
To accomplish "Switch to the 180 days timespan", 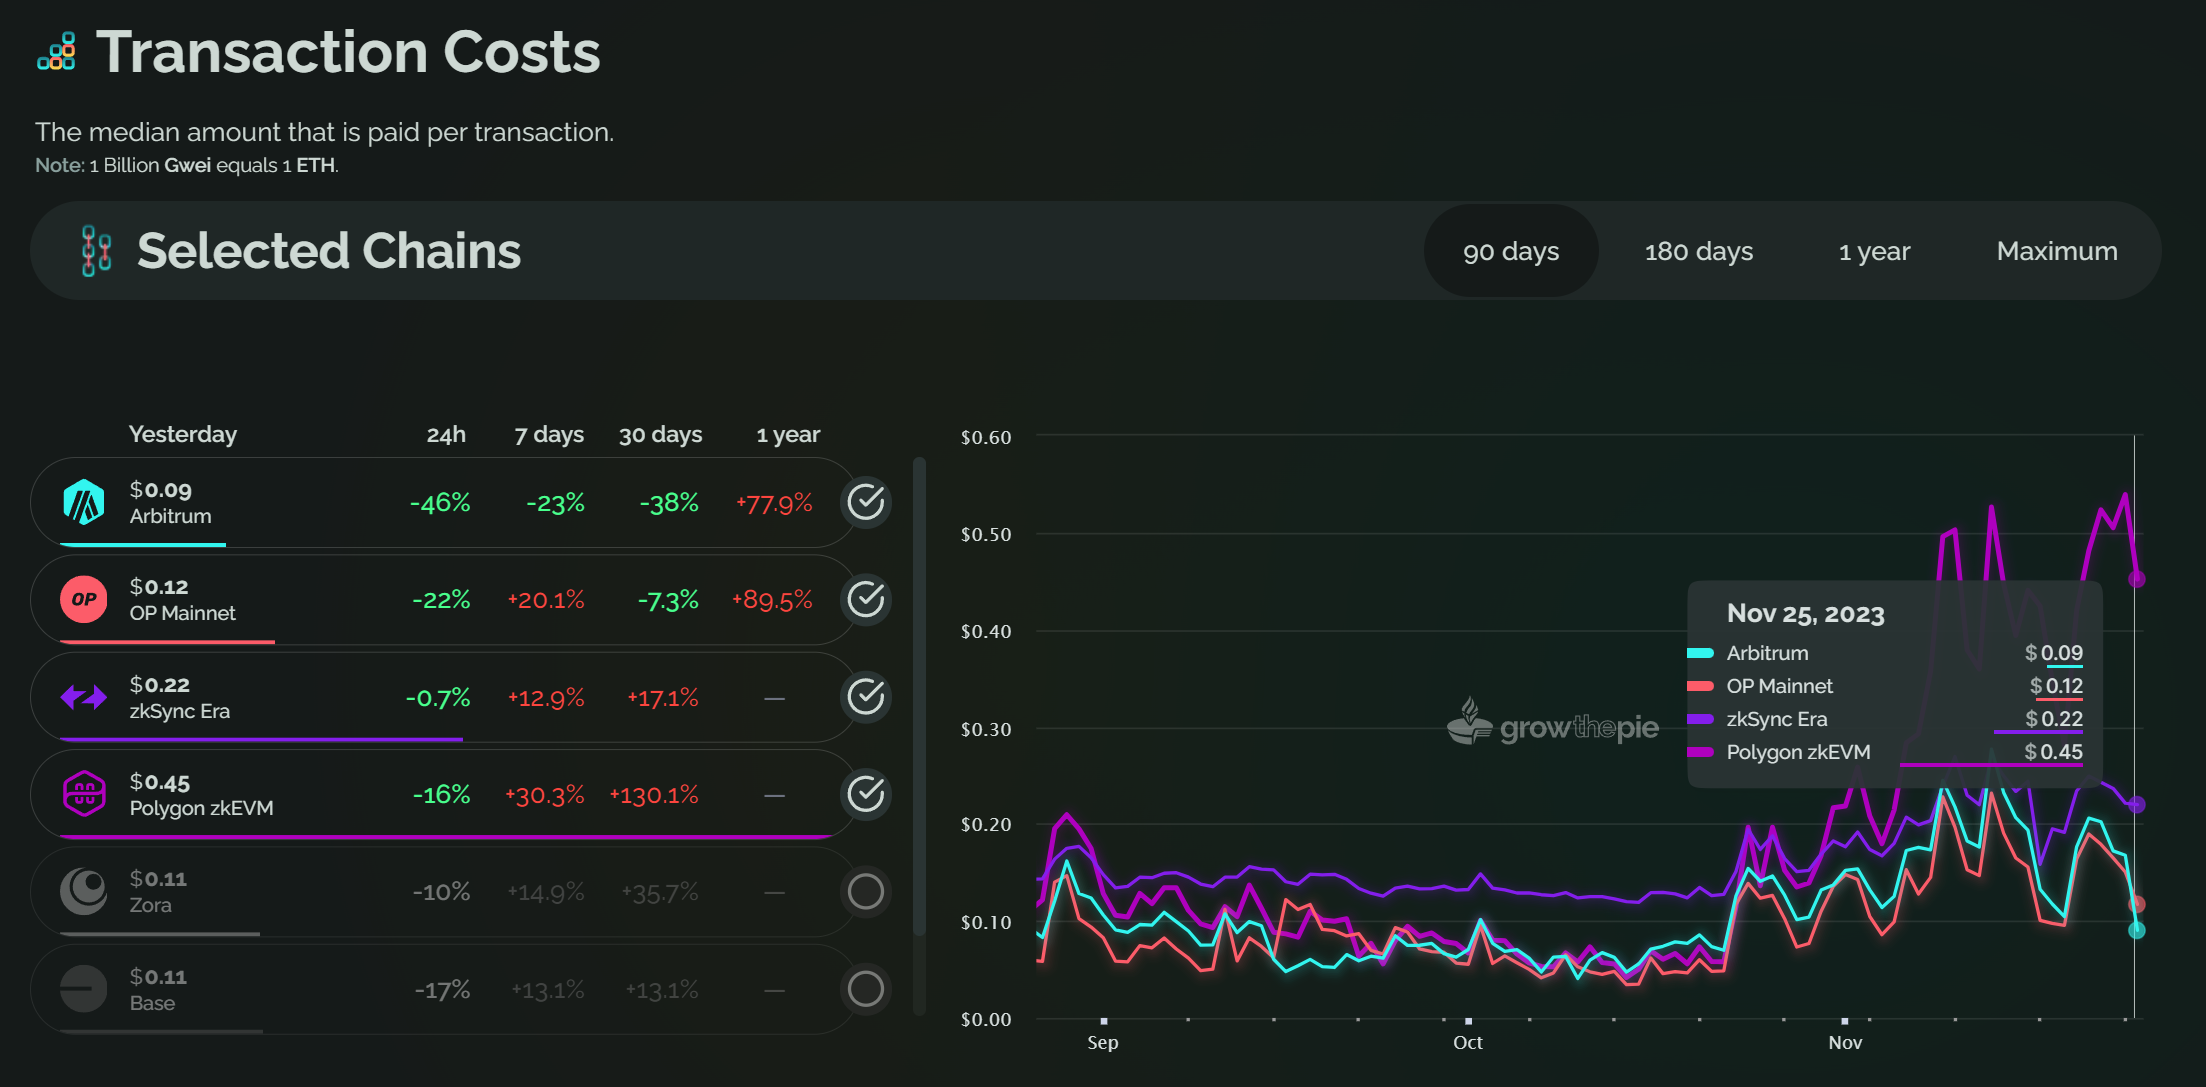I will (x=1699, y=251).
